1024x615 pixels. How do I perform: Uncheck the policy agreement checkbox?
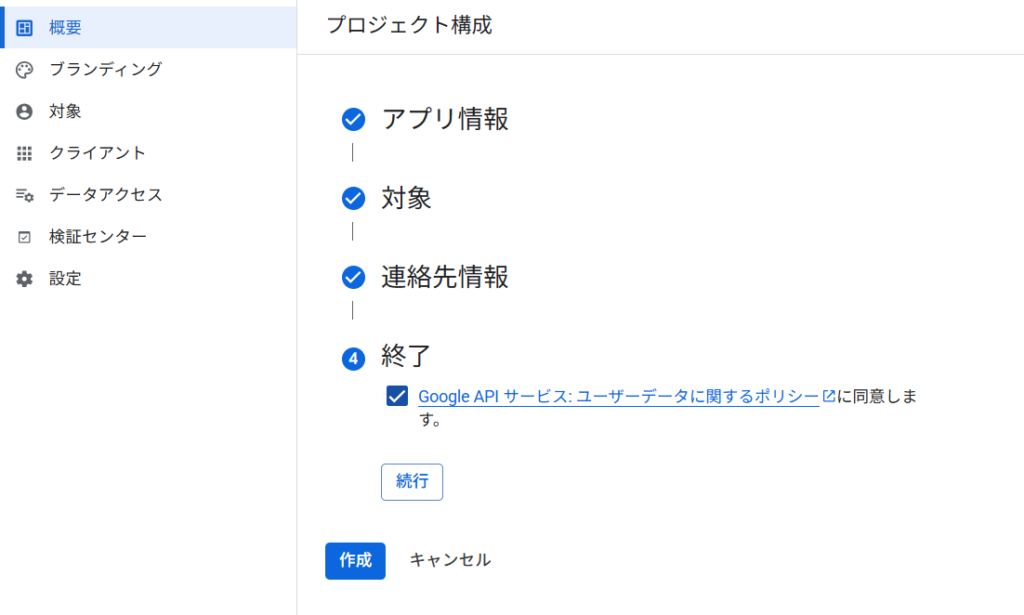(396, 396)
